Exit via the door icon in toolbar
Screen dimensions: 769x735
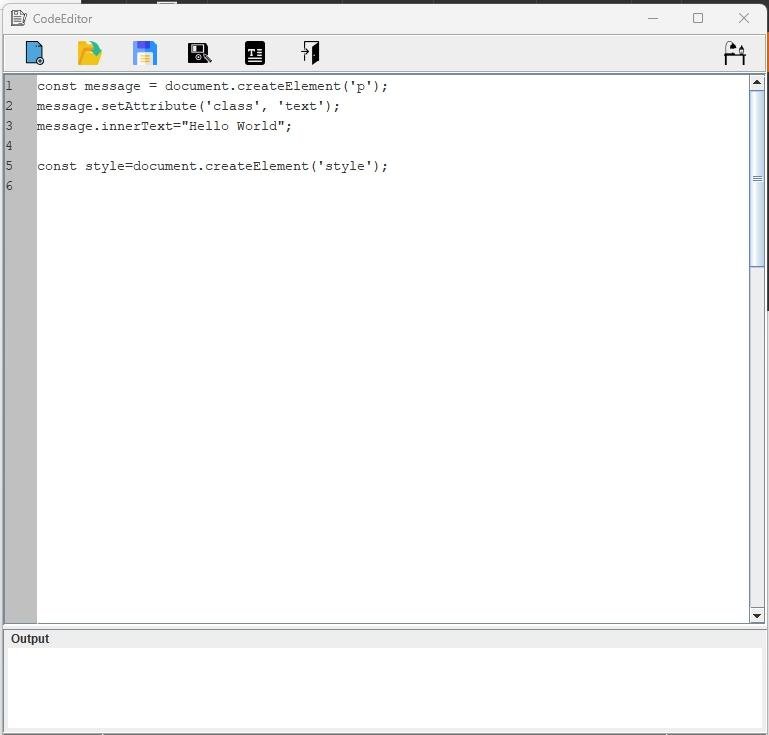coord(310,52)
